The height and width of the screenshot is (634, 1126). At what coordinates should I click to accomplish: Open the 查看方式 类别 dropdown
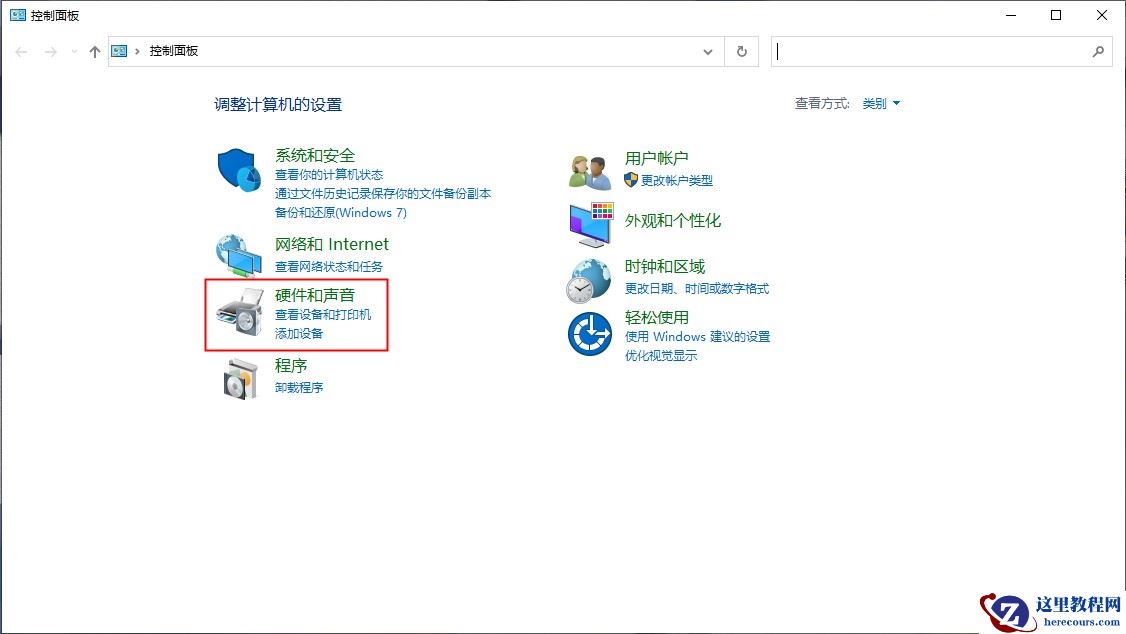[881, 103]
